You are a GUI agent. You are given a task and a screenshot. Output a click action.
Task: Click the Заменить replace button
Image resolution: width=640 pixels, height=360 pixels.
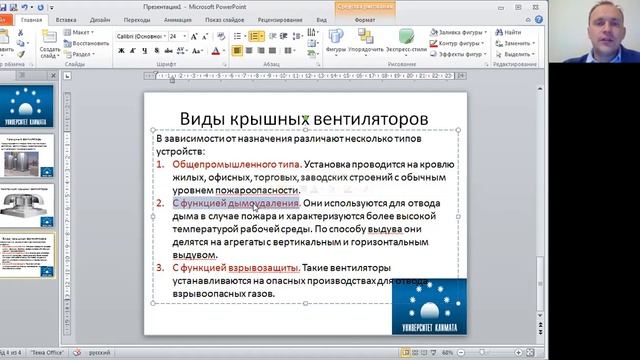click(515, 43)
